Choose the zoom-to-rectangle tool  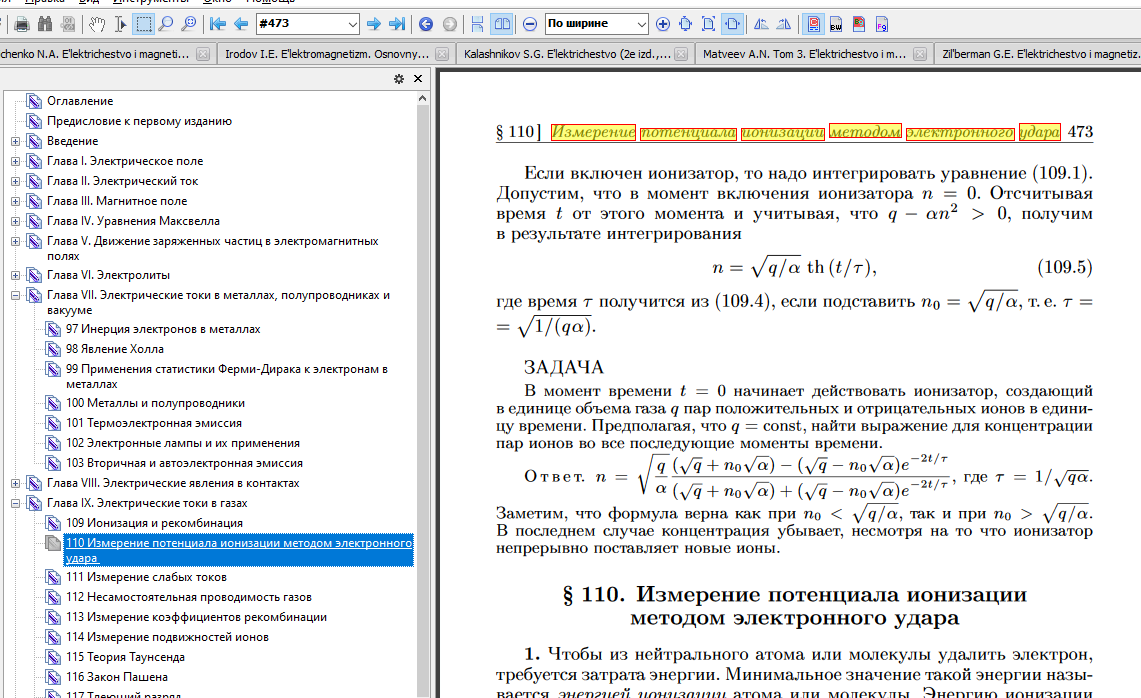tap(189, 24)
